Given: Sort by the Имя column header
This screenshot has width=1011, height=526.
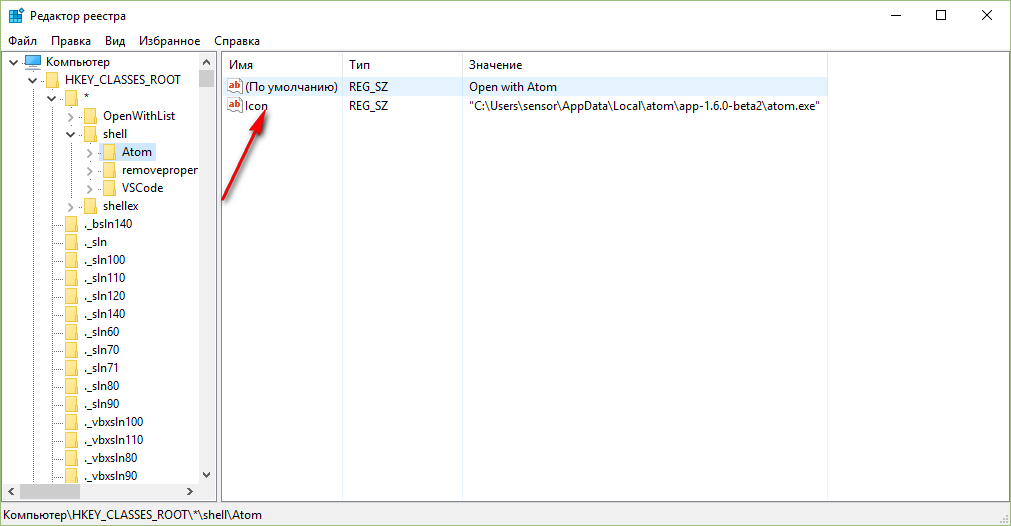Looking at the screenshot, I should click(x=282, y=65).
